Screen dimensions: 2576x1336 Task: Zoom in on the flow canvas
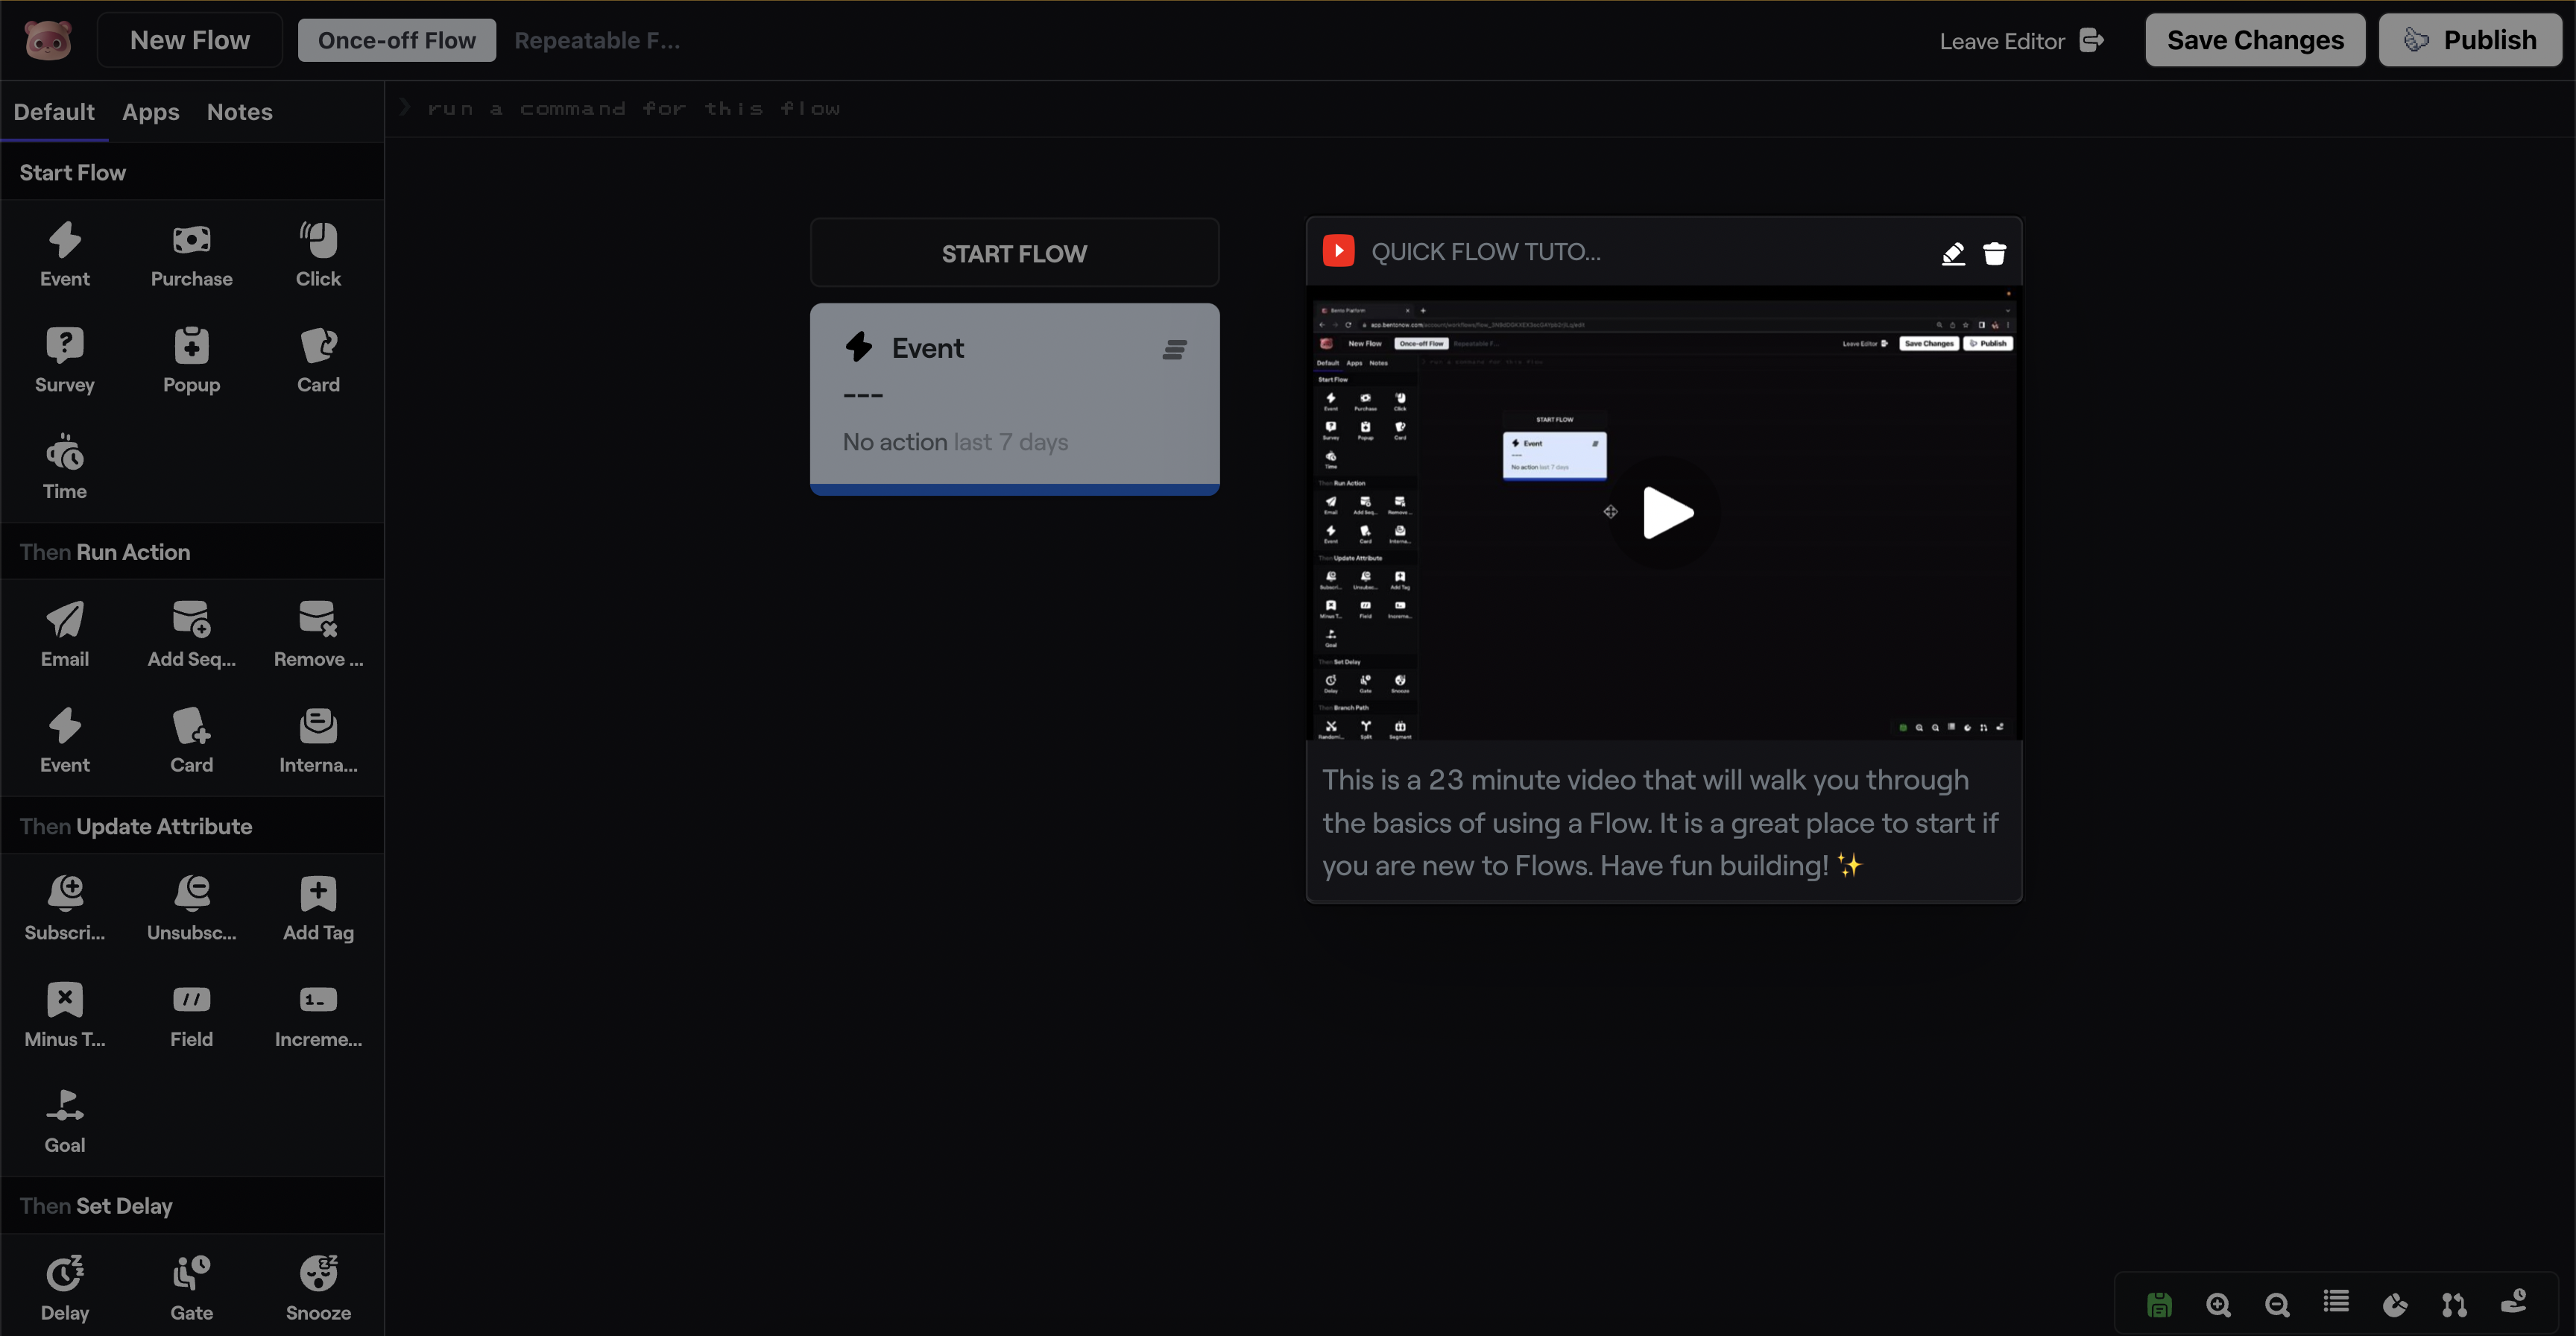[2218, 1304]
